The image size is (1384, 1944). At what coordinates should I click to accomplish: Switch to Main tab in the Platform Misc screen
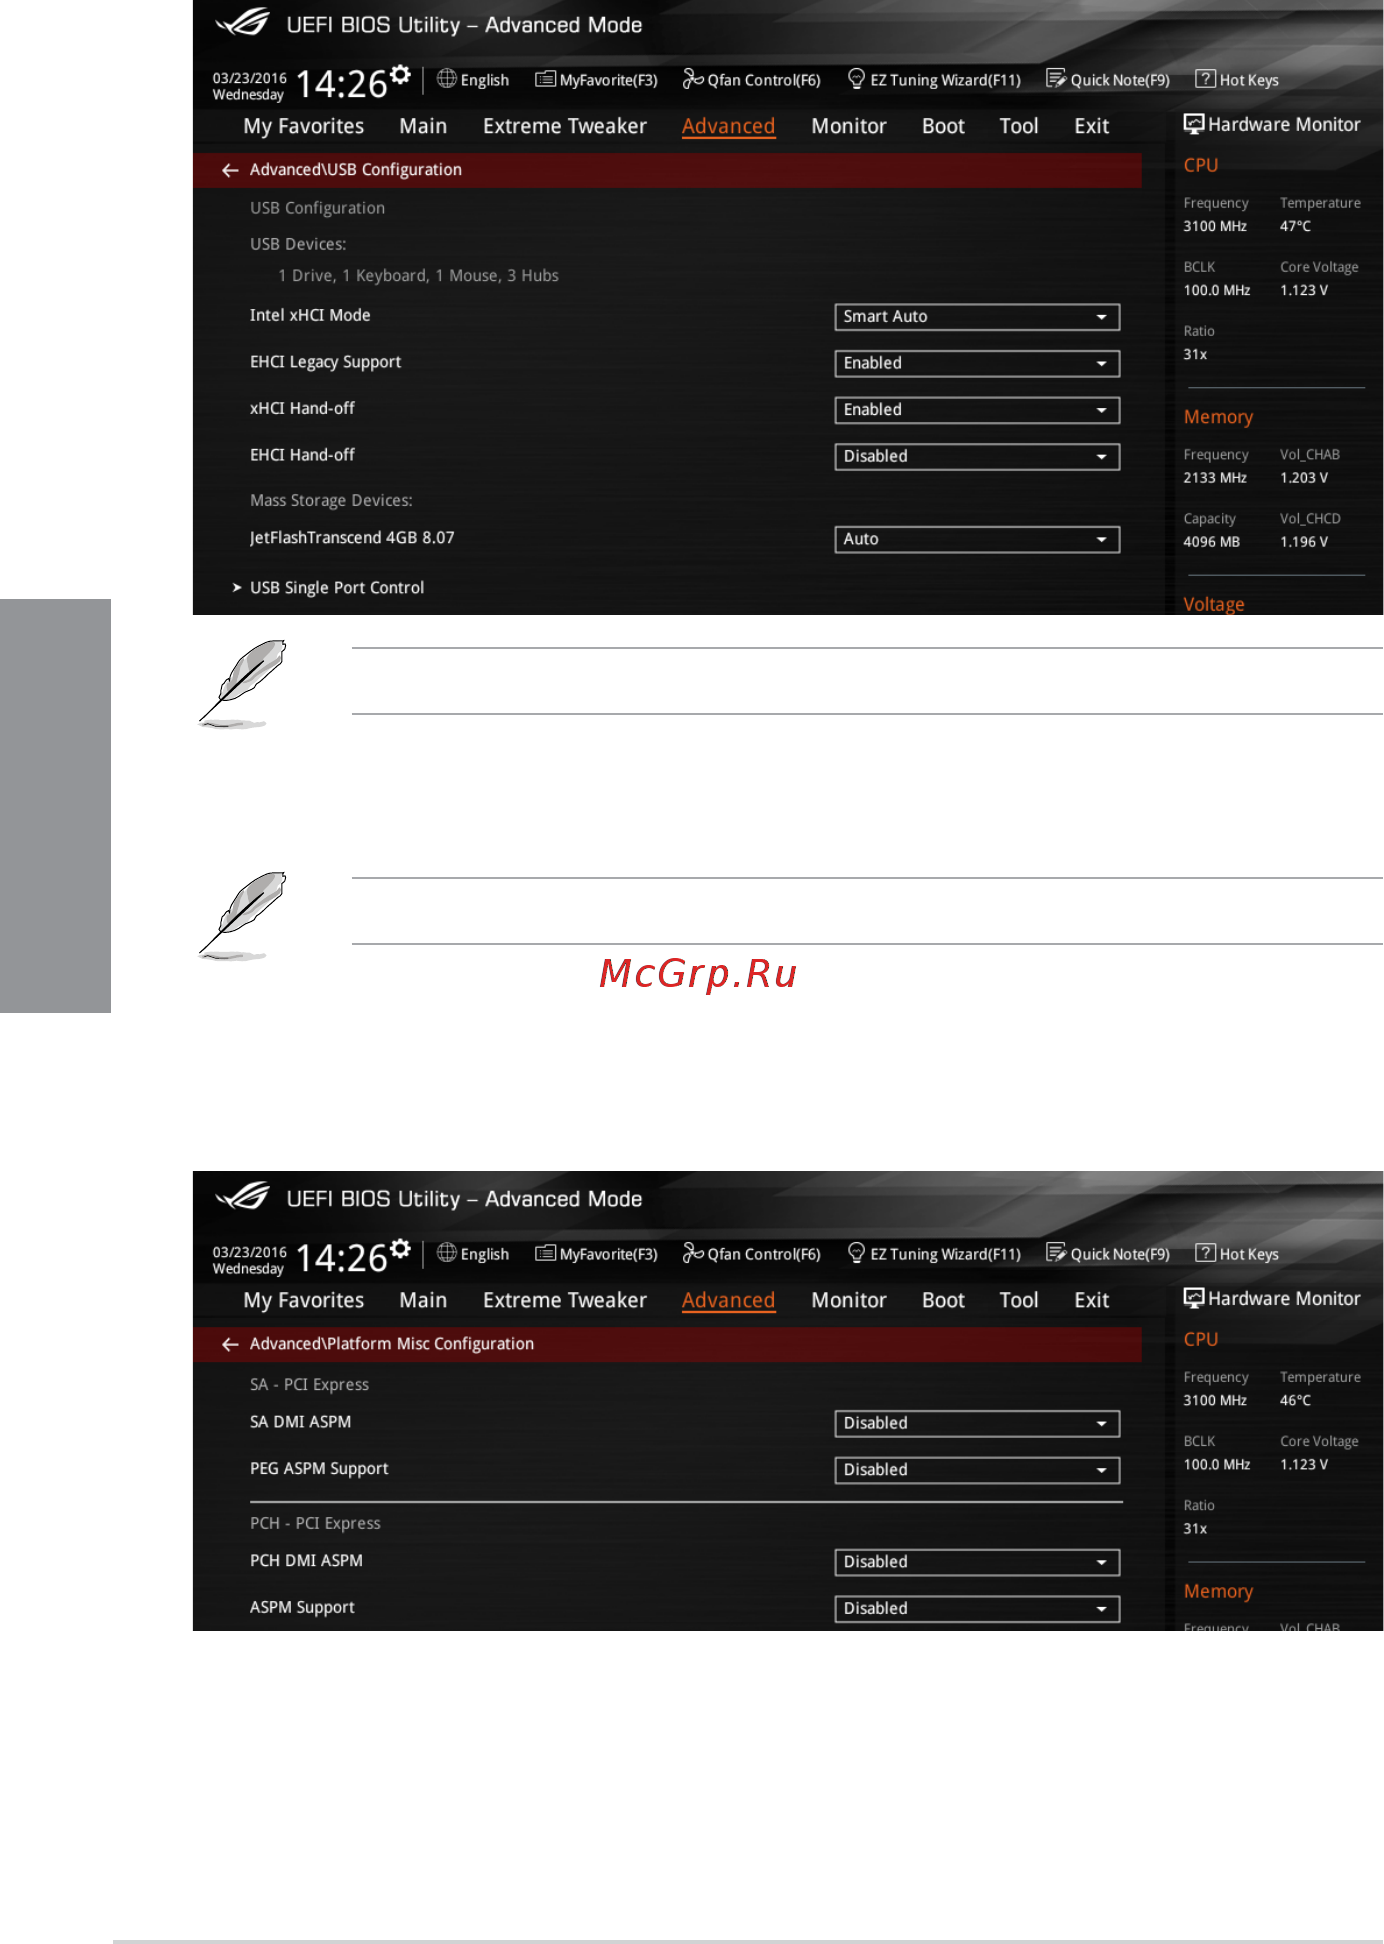[423, 1300]
